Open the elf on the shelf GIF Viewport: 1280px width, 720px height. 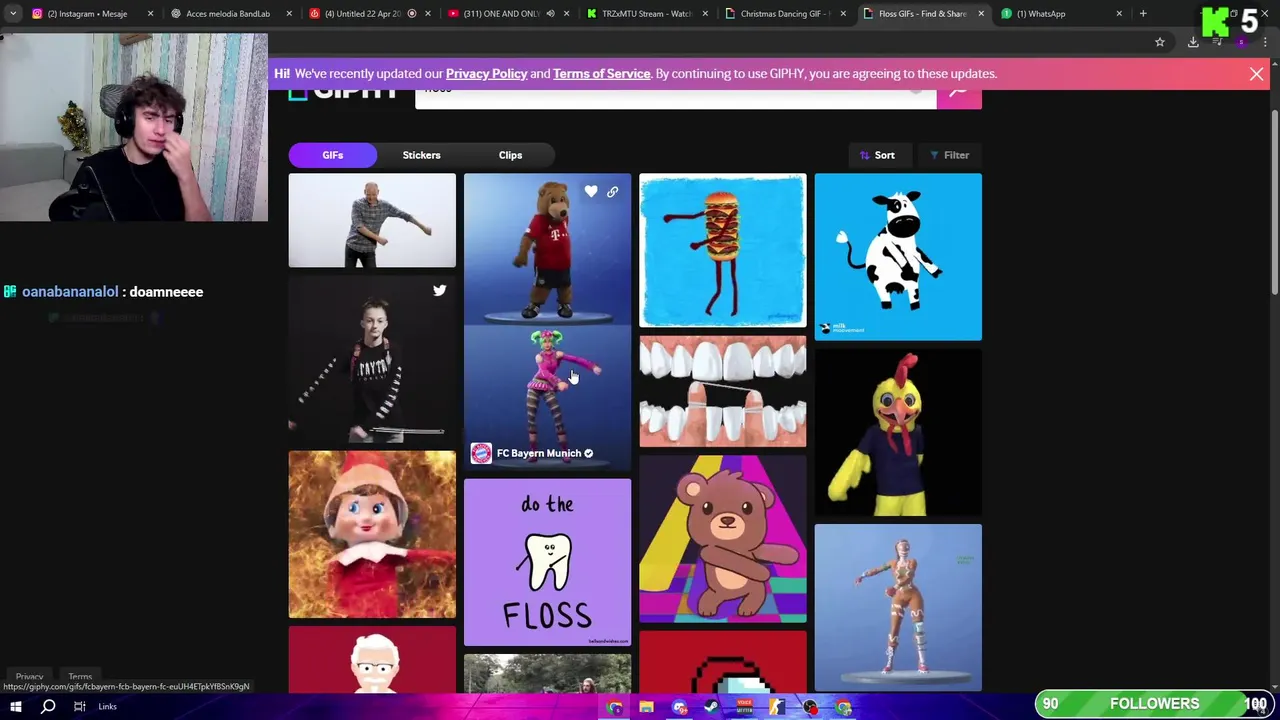[372, 535]
